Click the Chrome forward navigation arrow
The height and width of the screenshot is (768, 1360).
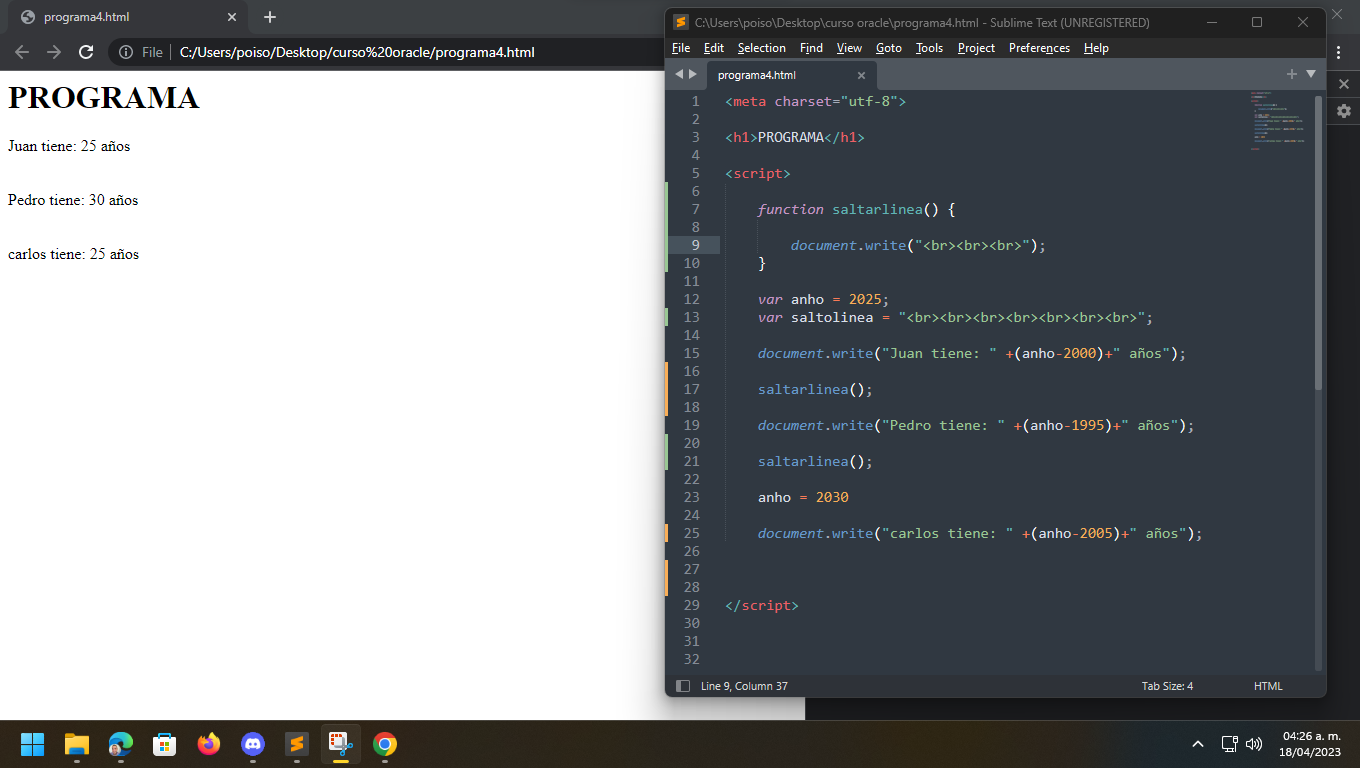54,52
